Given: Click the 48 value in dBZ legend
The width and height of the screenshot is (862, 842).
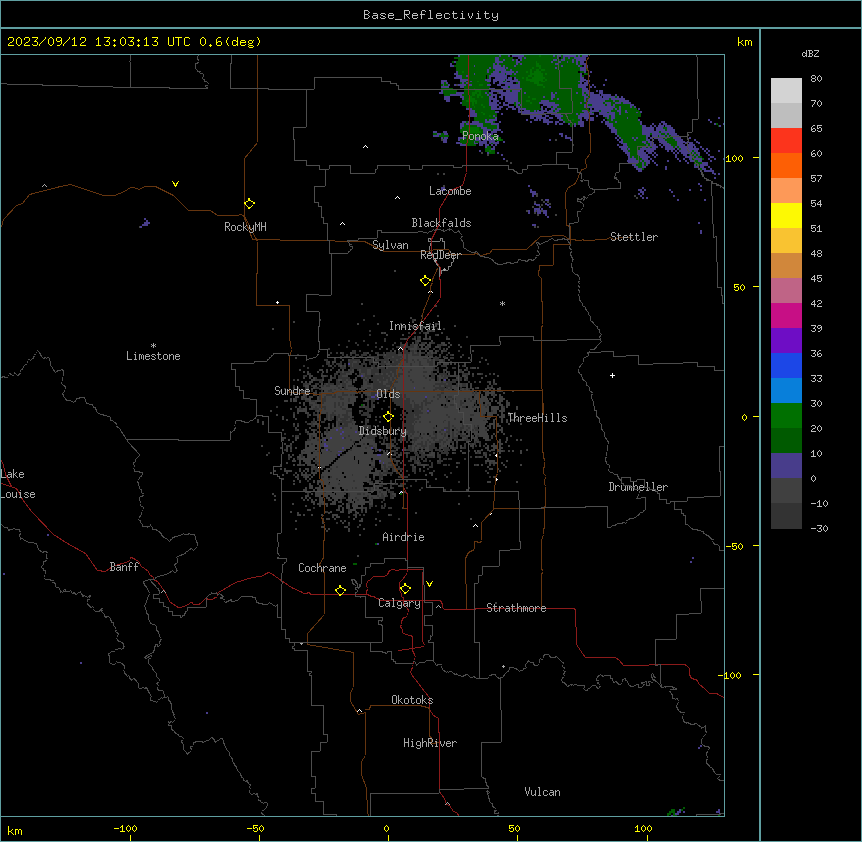Looking at the screenshot, I should (x=816, y=253).
